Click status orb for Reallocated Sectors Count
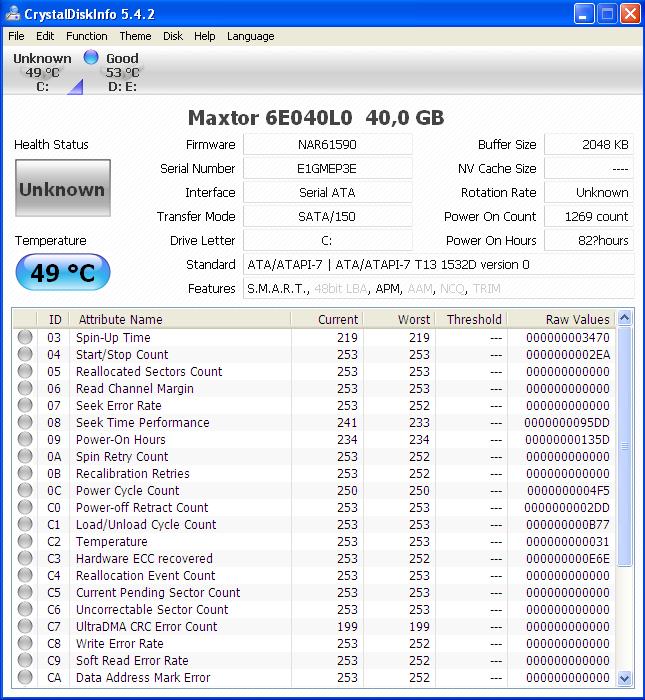This screenshot has width=645, height=700. pos(25,371)
